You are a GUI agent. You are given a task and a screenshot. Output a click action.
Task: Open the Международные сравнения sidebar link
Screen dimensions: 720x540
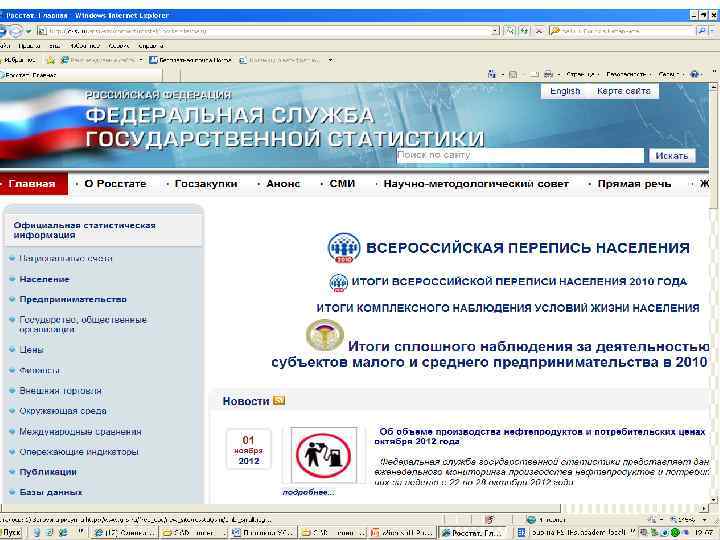tap(80, 432)
